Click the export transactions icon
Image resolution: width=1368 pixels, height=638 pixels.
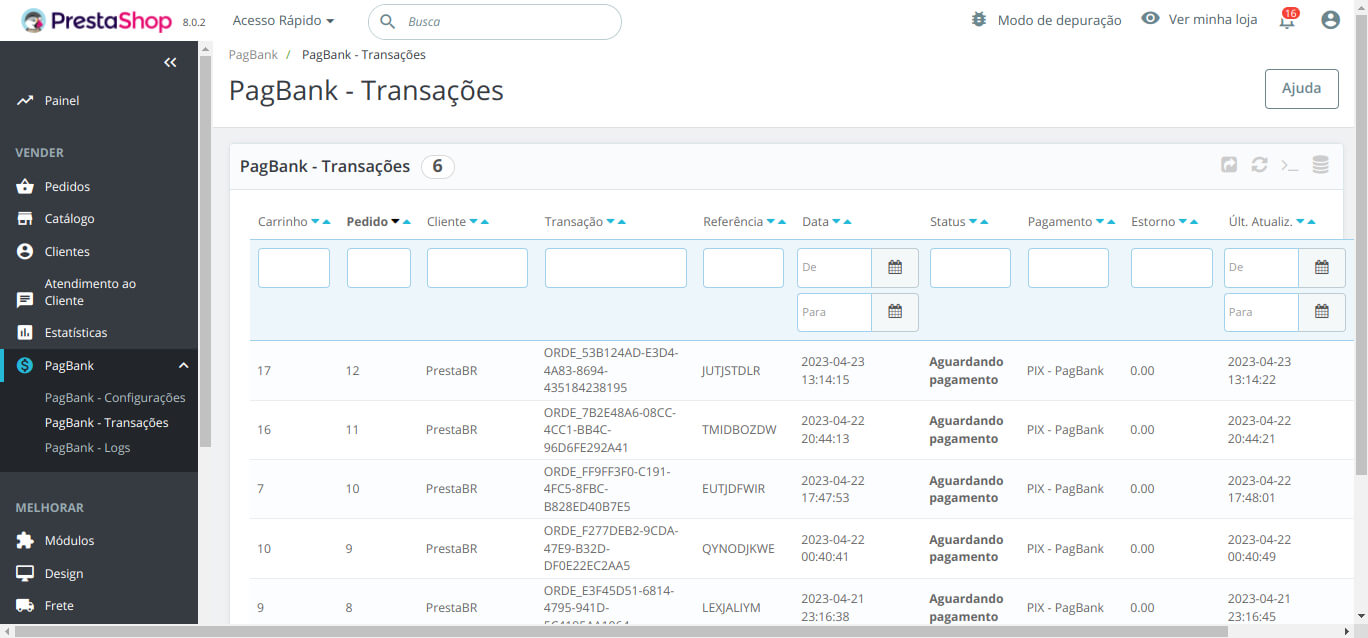1229,165
